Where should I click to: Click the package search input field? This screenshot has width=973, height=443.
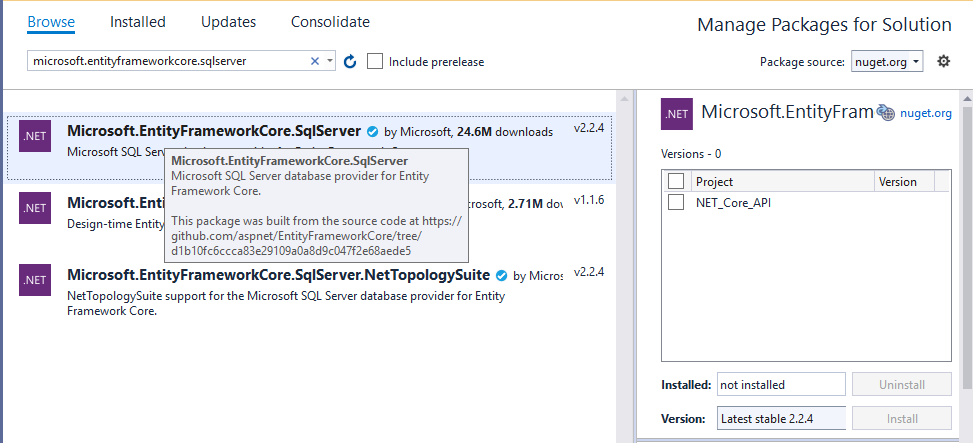(168, 62)
